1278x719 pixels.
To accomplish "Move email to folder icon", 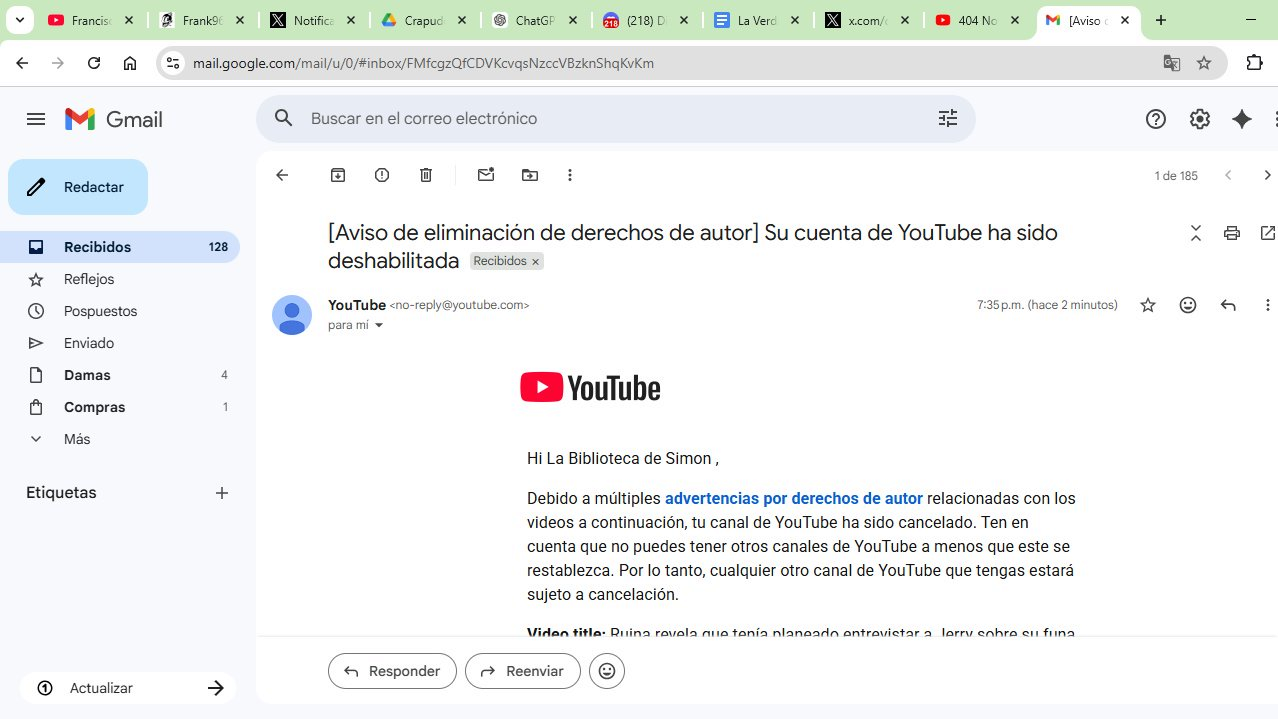I will 530,175.
